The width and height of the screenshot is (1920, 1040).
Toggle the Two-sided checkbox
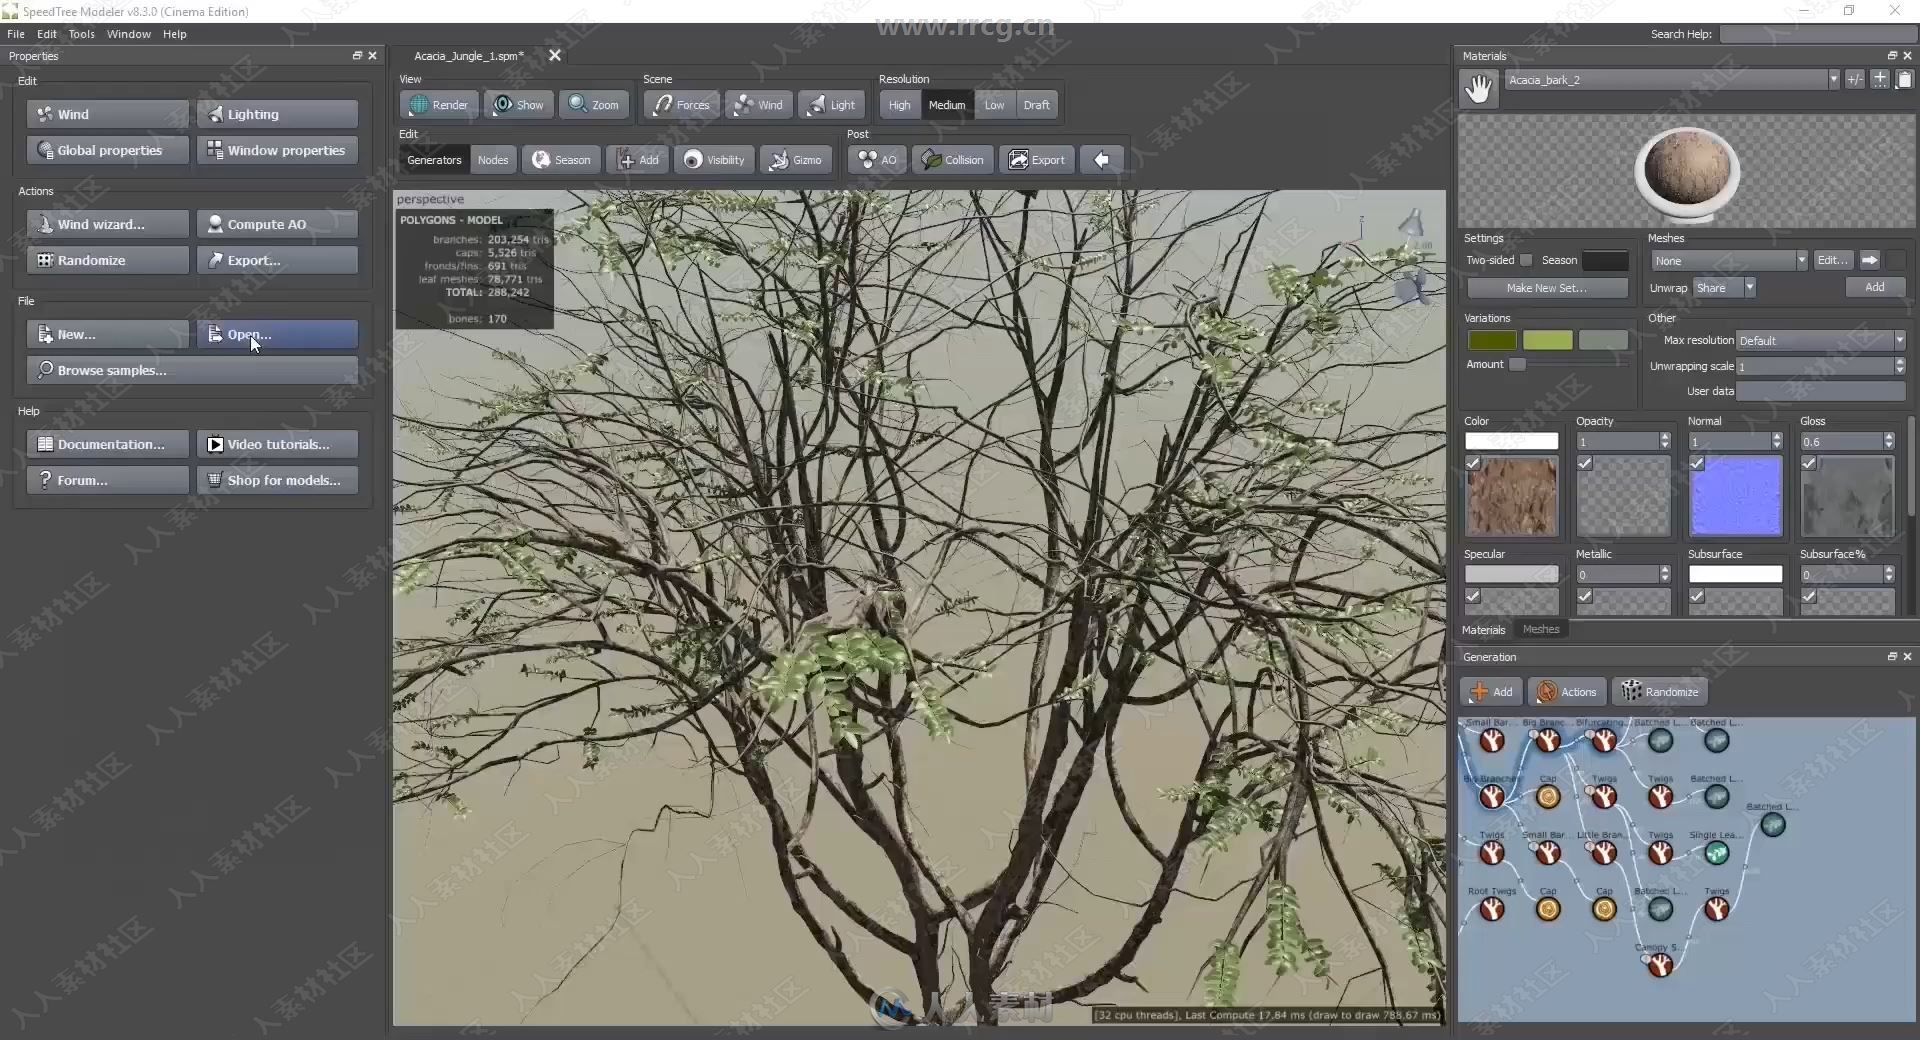pyautogui.click(x=1526, y=260)
